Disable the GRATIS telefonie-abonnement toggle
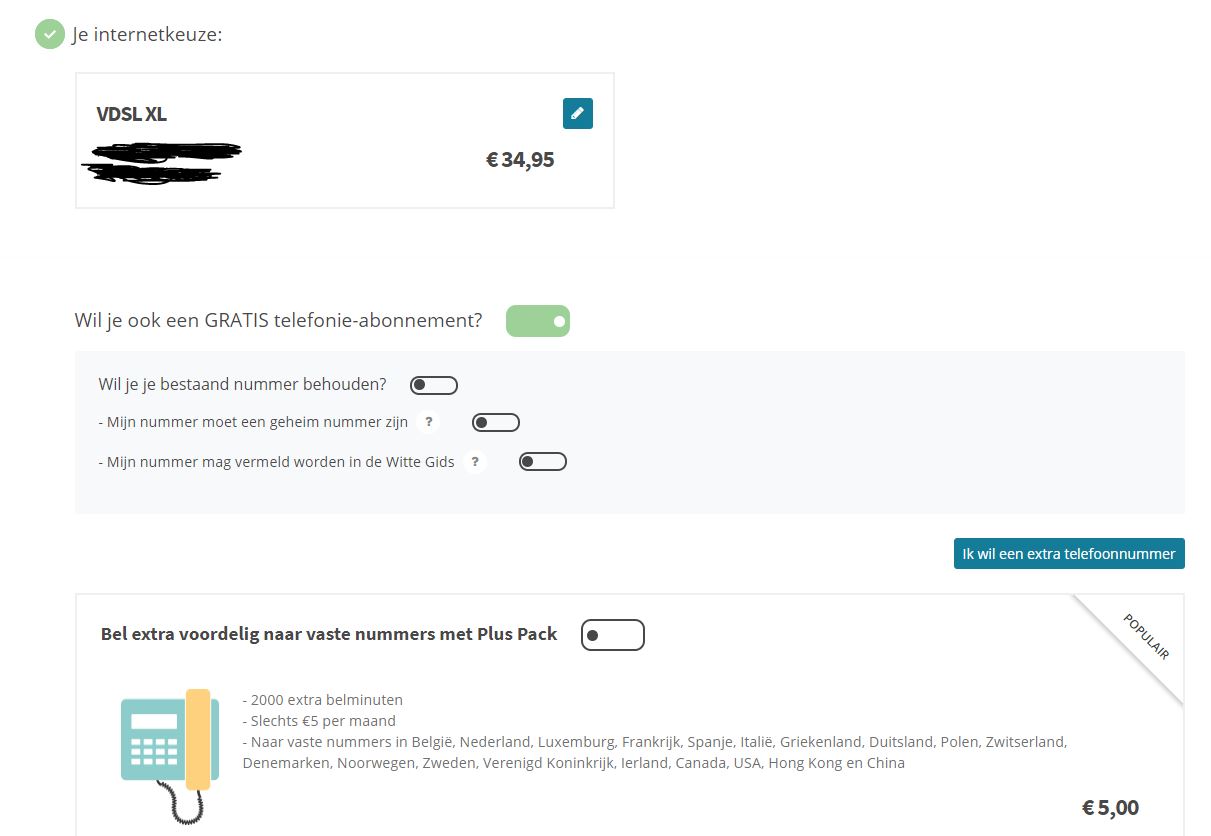The width and height of the screenshot is (1211, 836). [538, 321]
